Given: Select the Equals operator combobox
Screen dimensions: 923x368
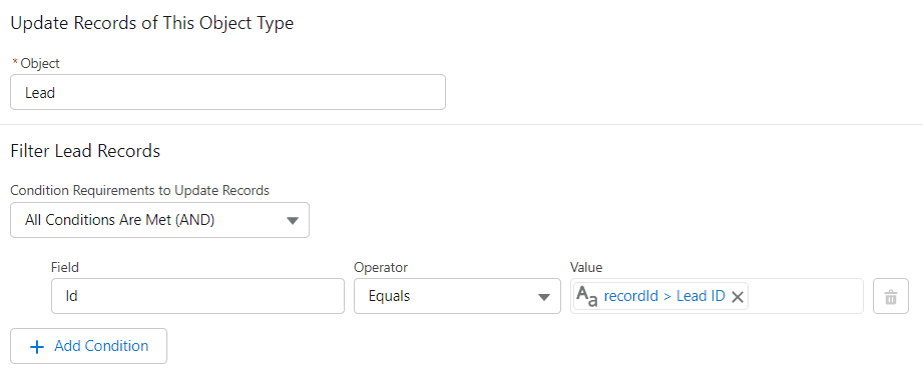Looking at the screenshot, I should (x=457, y=296).
